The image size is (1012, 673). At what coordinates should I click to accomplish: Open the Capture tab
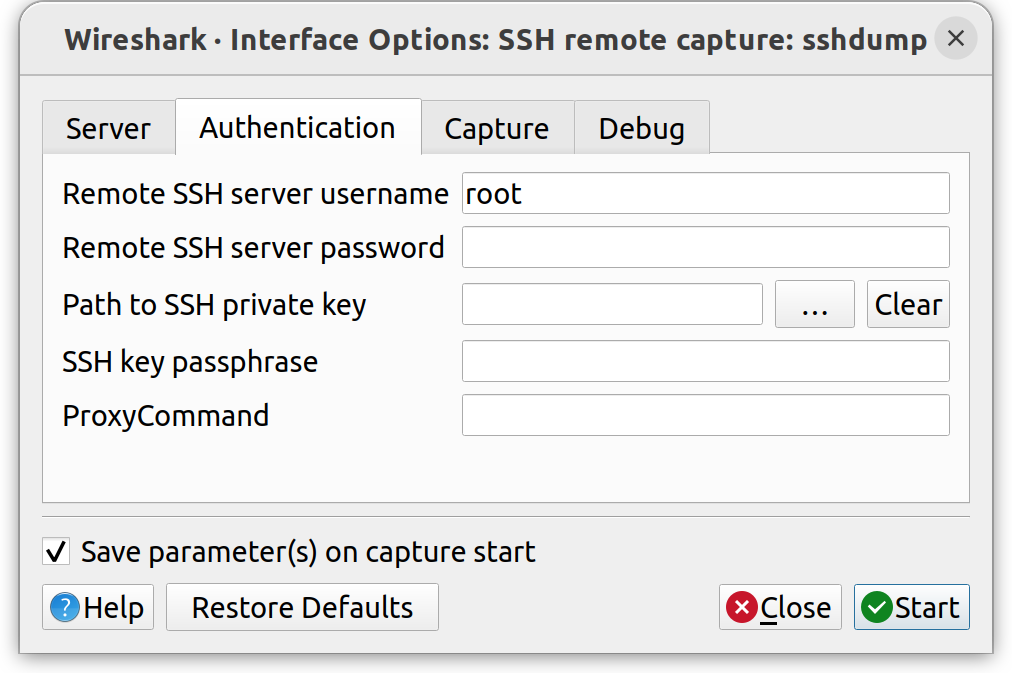(496, 129)
